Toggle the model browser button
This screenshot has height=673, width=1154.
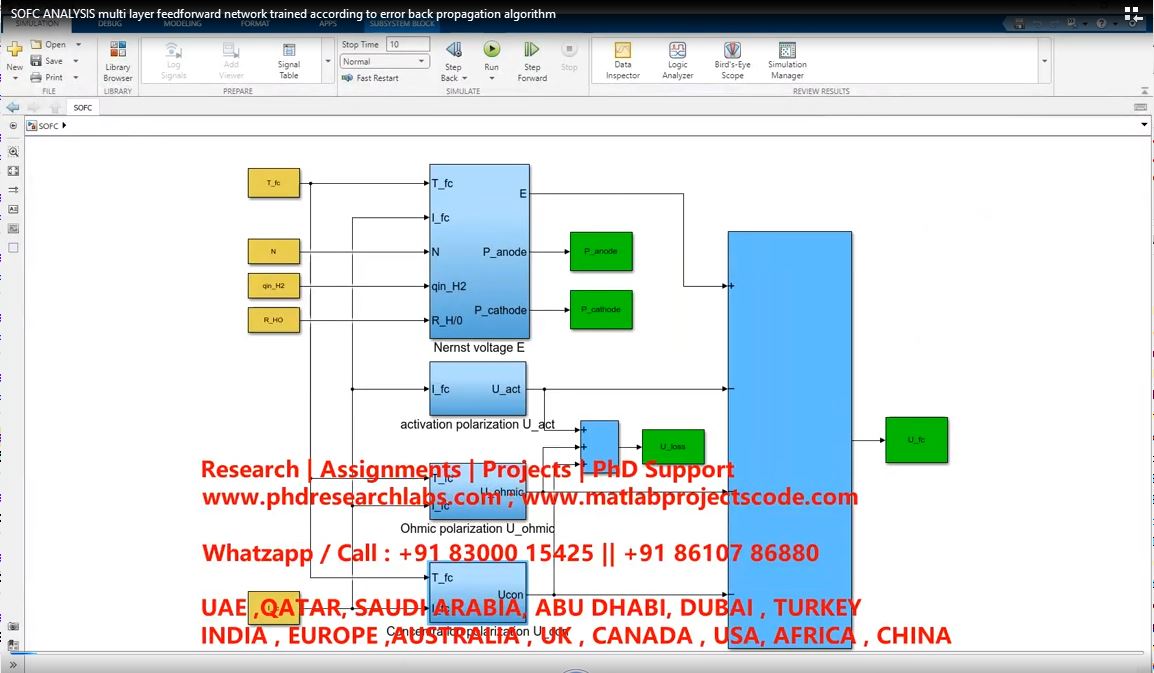coord(13,126)
